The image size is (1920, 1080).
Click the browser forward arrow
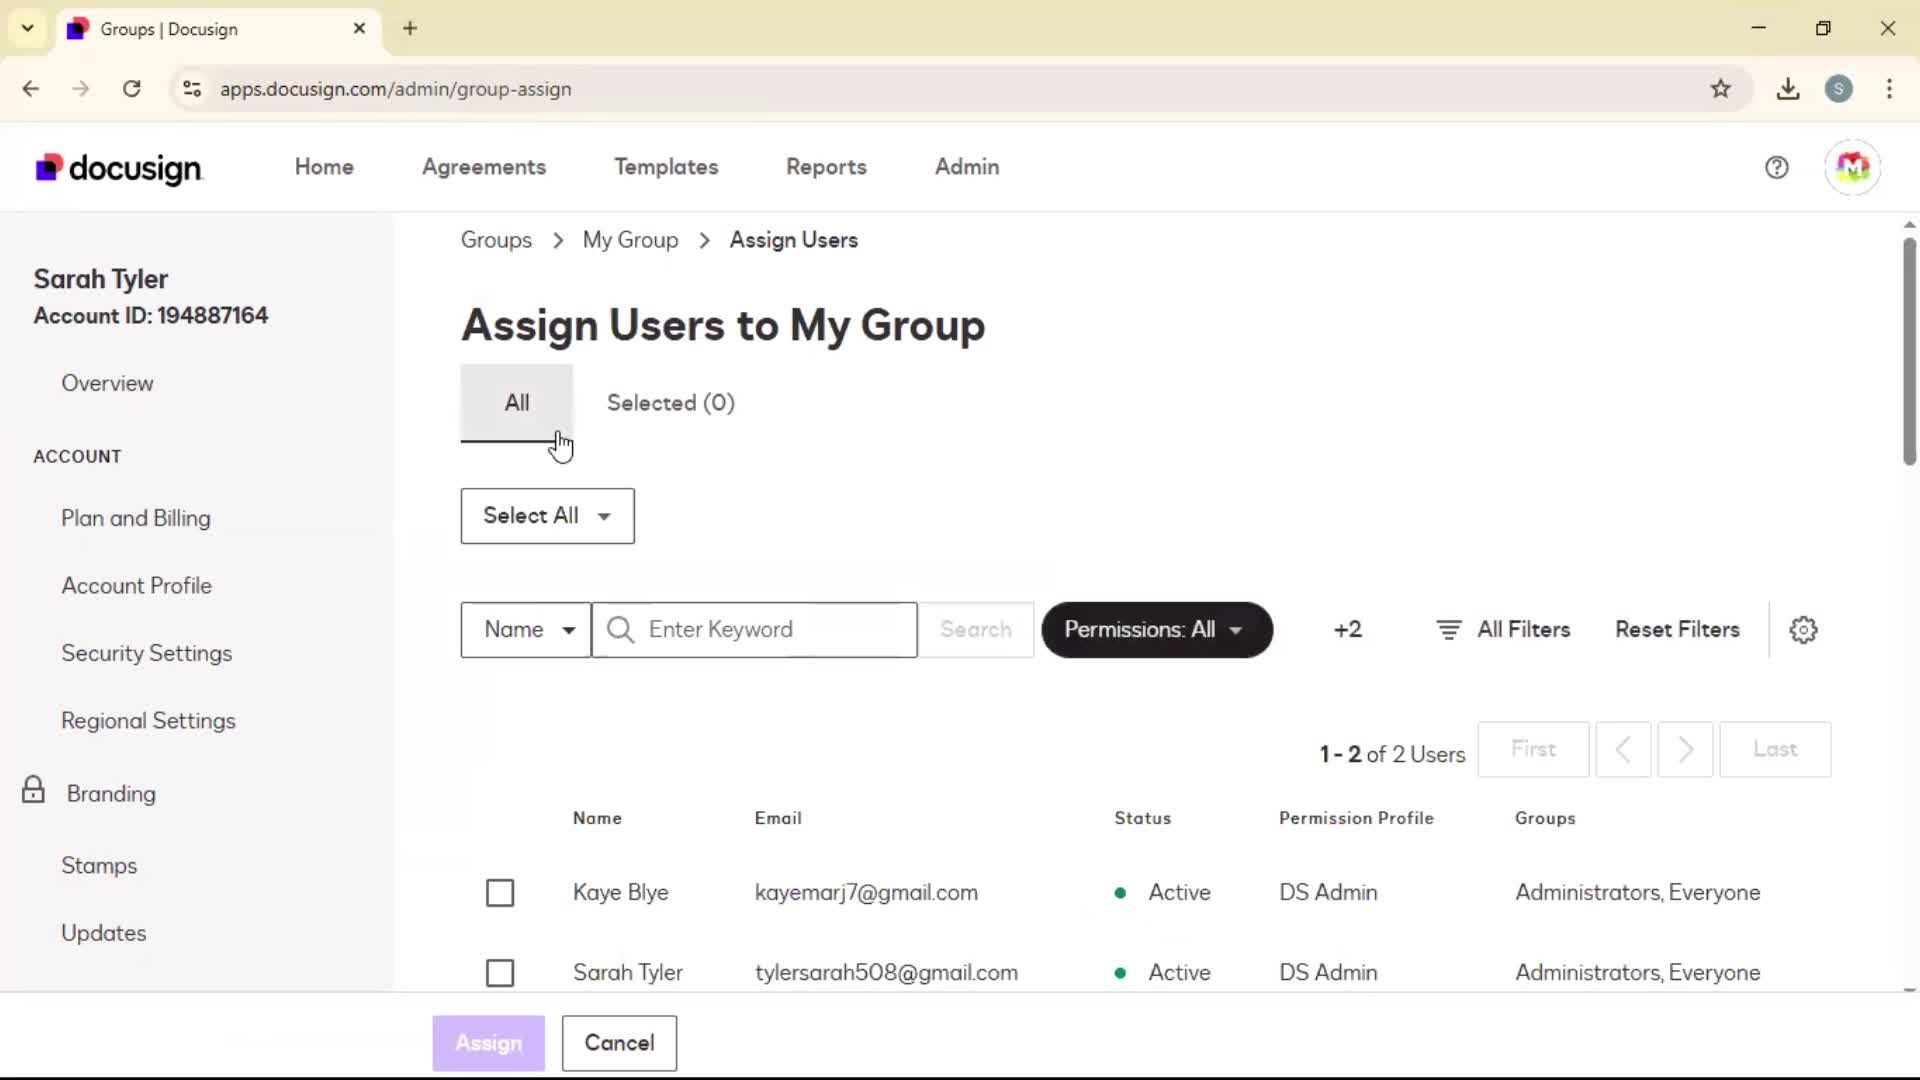point(81,89)
